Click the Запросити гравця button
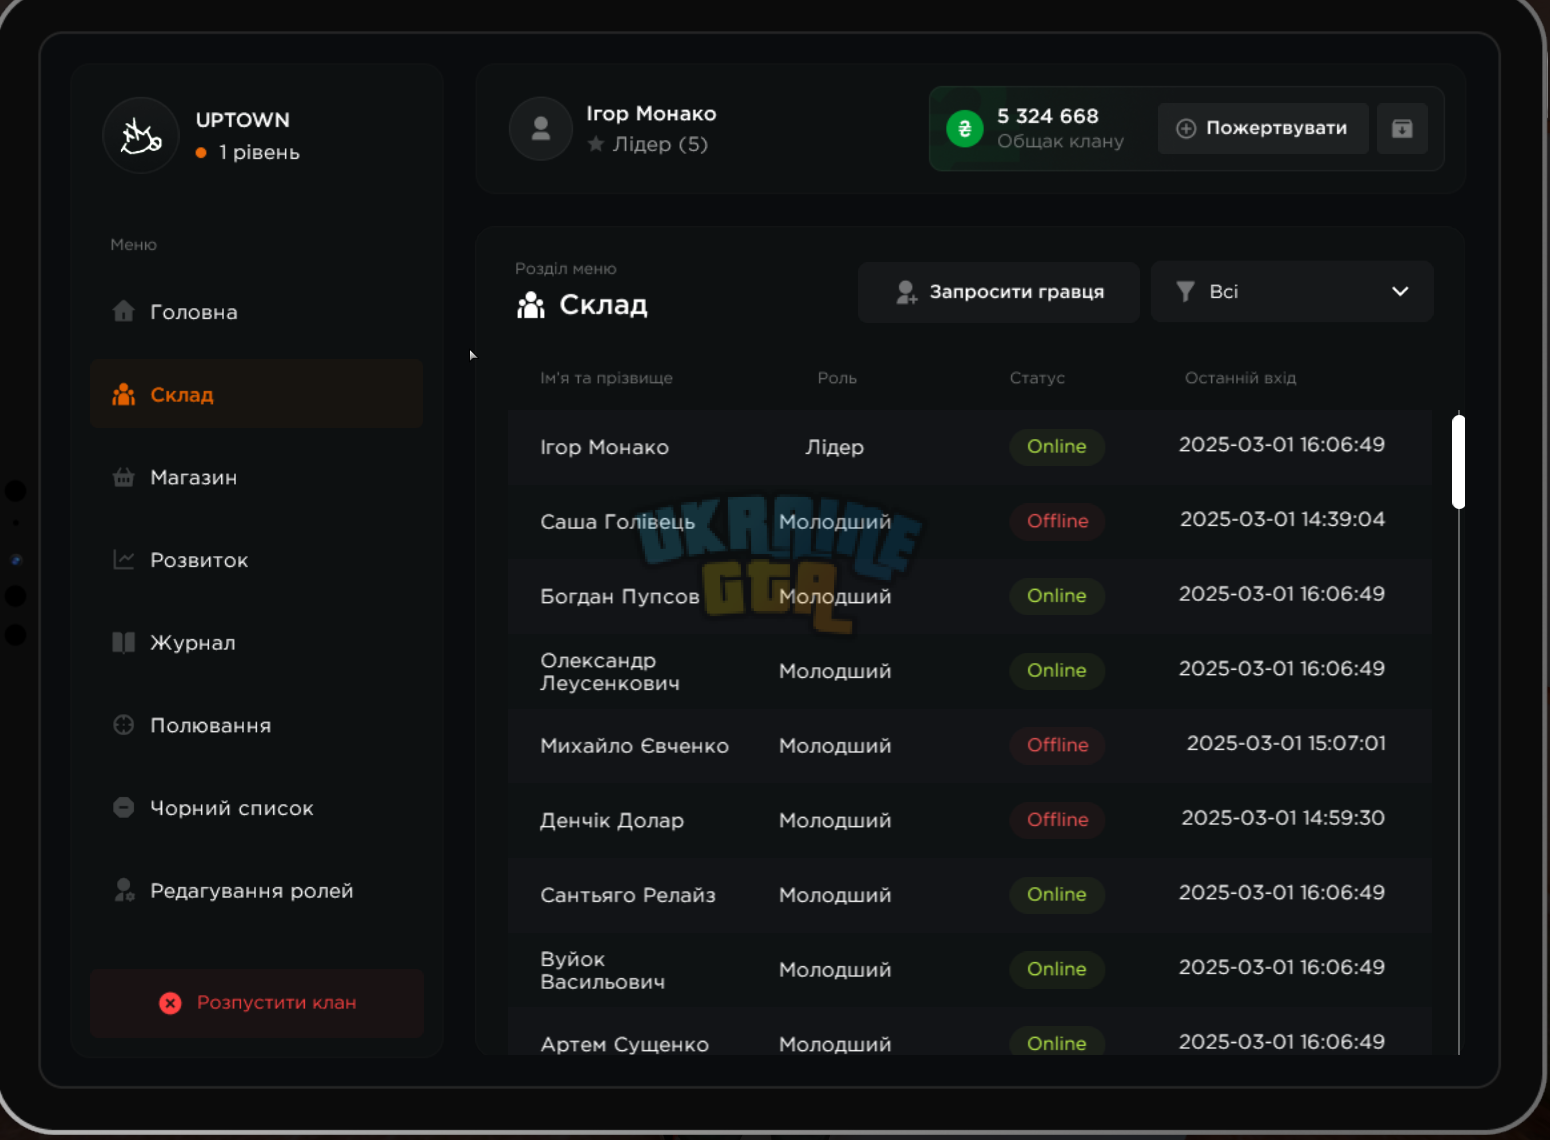The width and height of the screenshot is (1550, 1140). (999, 292)
